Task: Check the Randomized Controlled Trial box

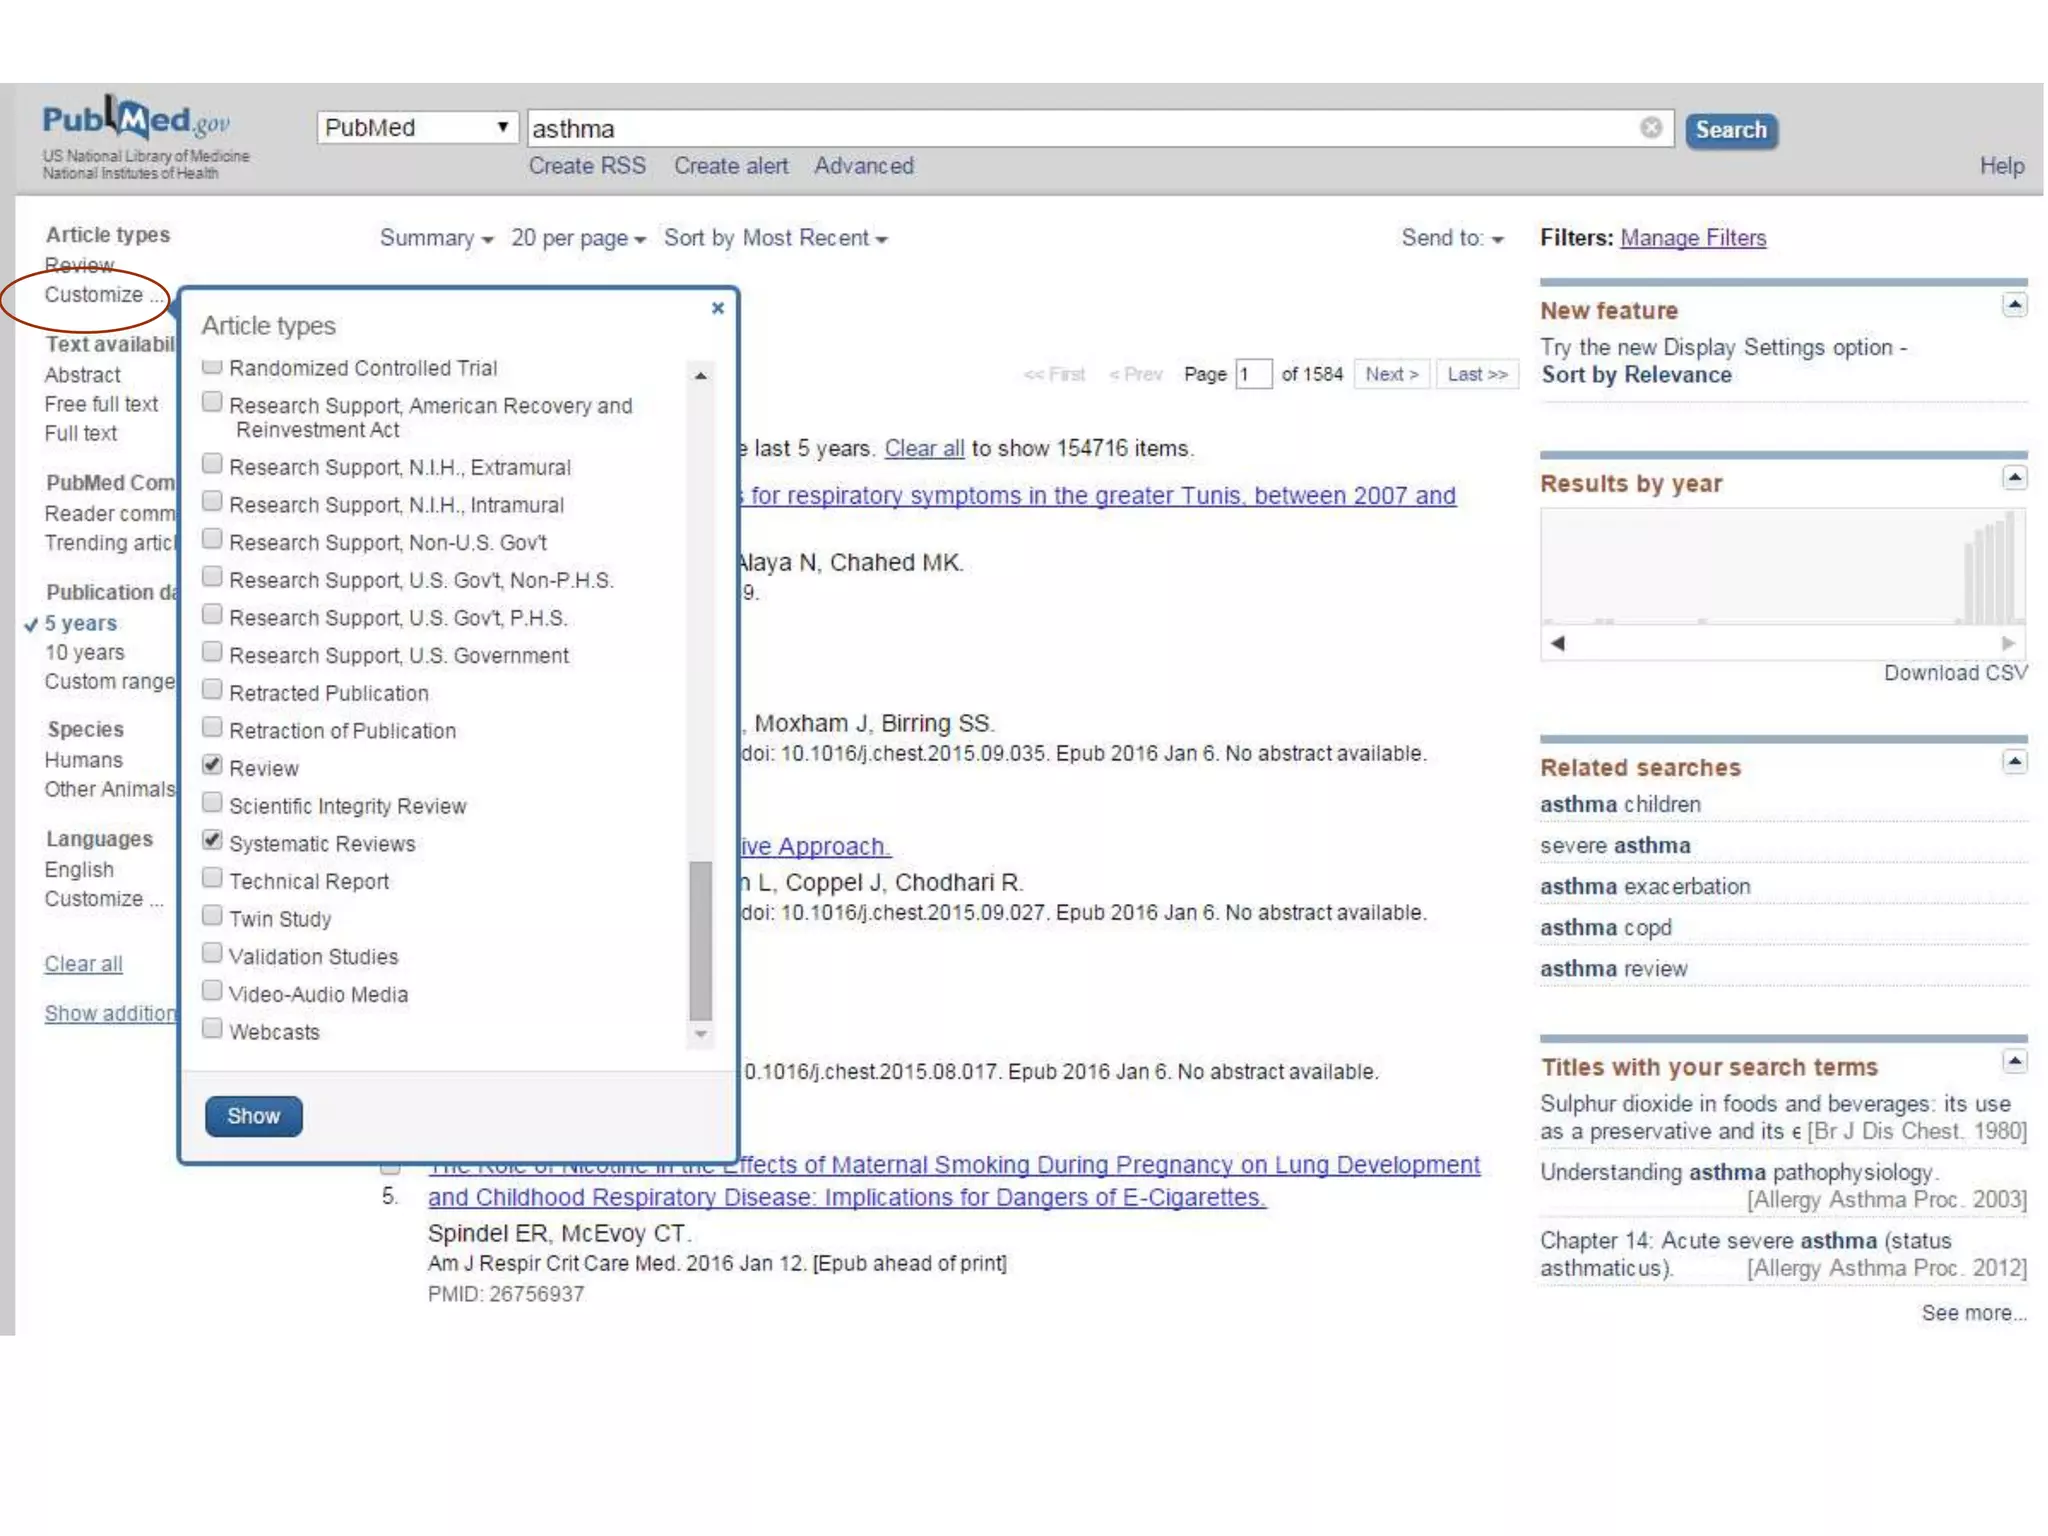Action: (212, 366)
